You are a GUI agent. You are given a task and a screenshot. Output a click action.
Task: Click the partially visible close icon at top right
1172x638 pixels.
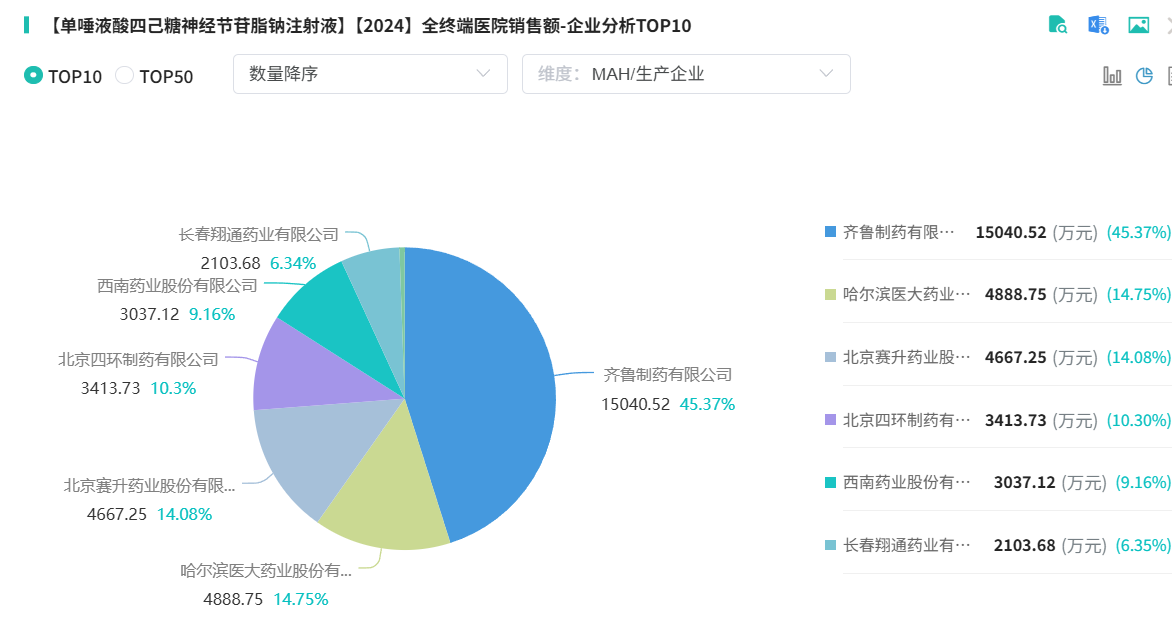pos(1168,25)
